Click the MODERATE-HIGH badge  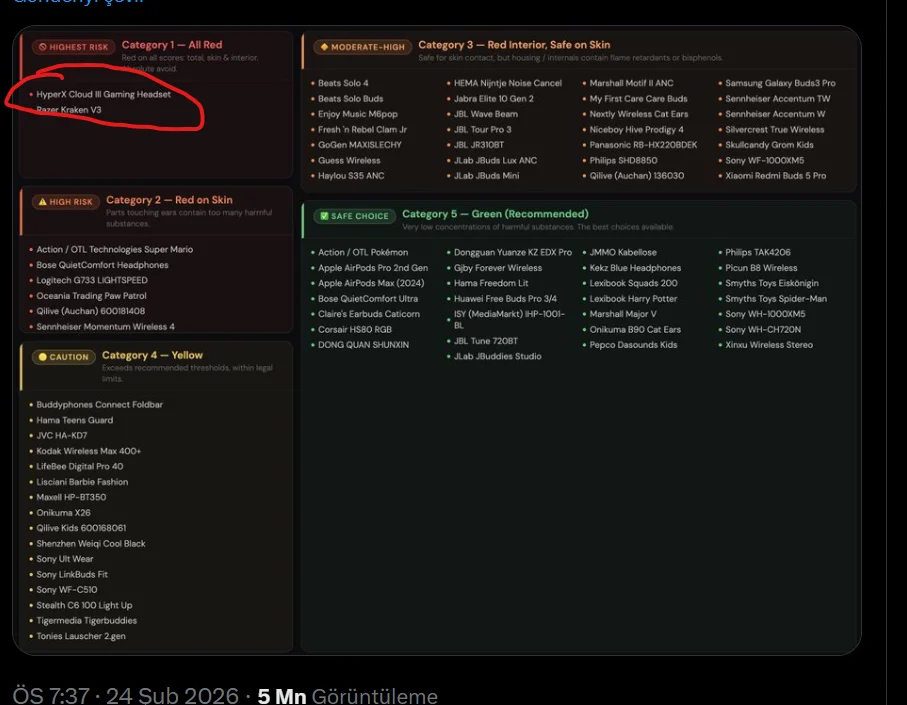pyautogui.click(x=362, y=47)
